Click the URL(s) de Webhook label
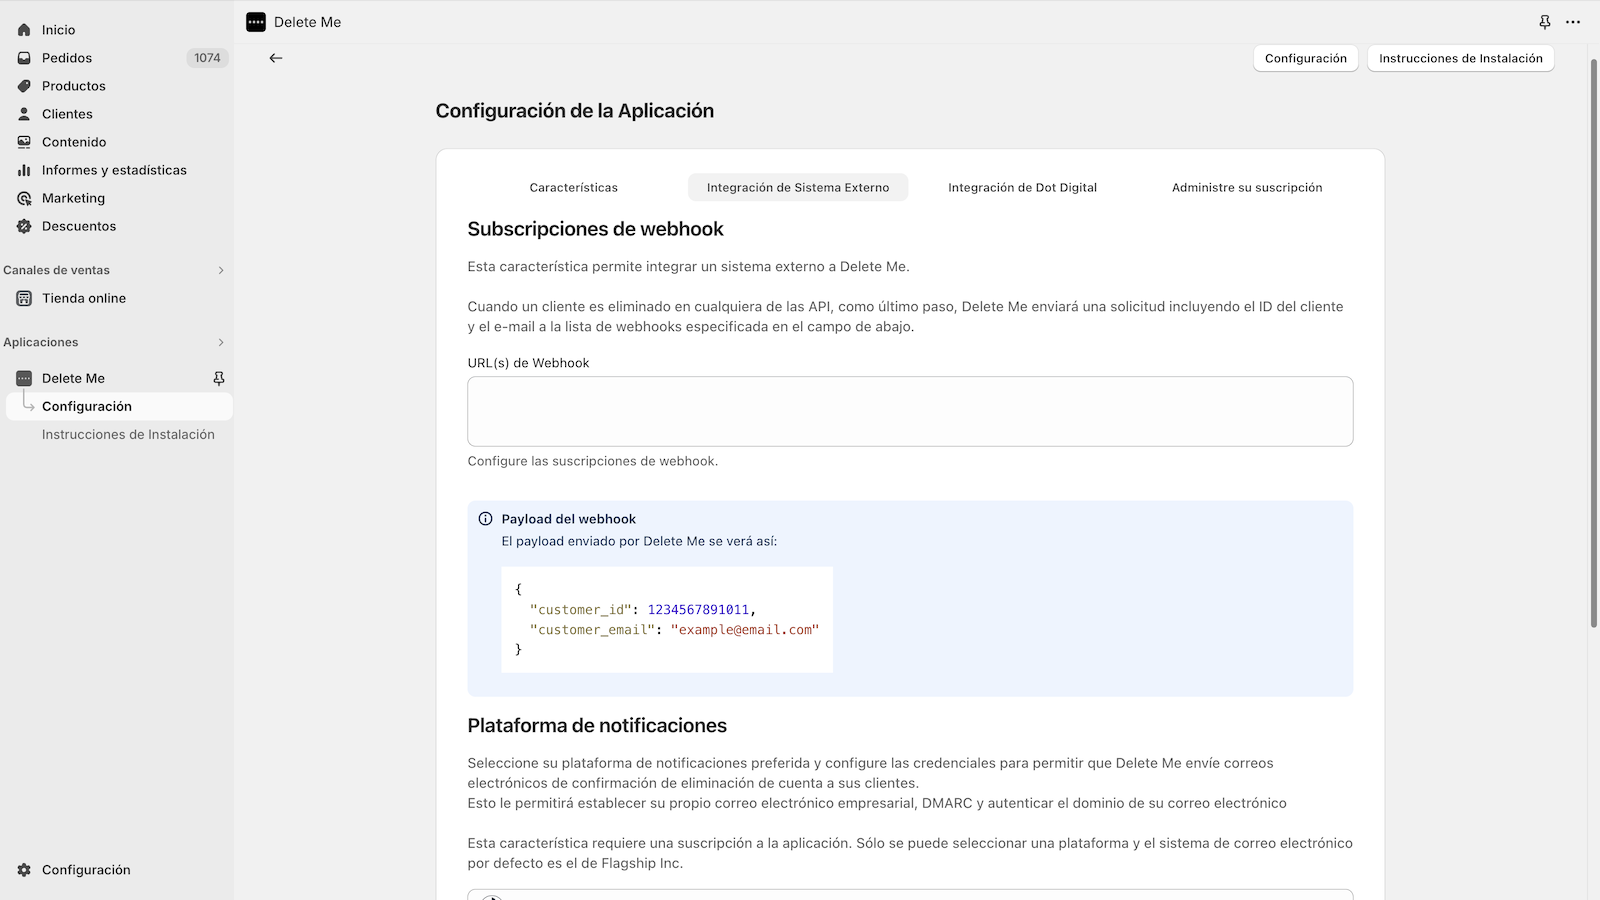Screen dimensions: 1600x900 pyautogui.click(x=528, y=363)
